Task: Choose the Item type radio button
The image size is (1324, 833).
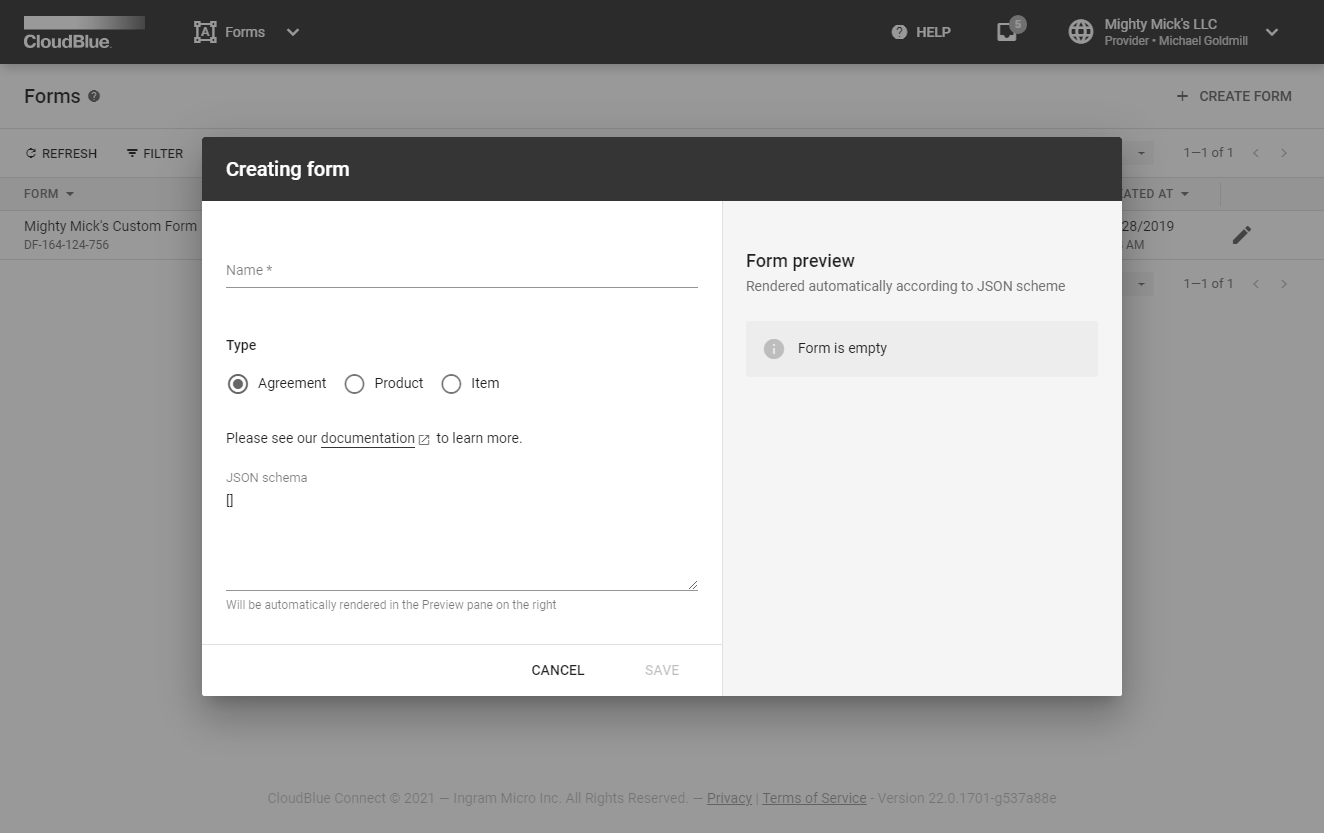Action: 451,384
